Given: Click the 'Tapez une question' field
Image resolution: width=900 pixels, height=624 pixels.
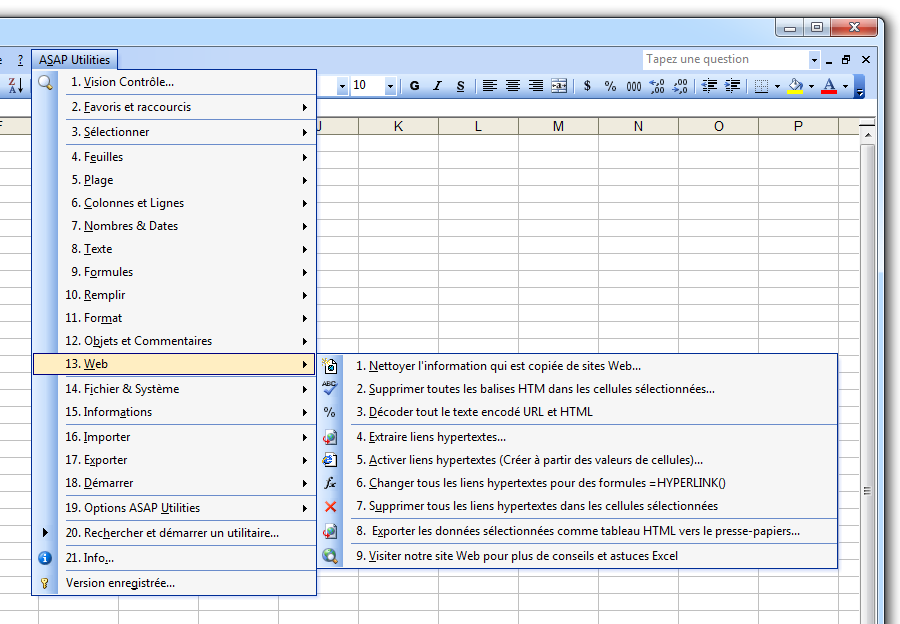Looking at the screenshot, I should (x=725, y=59).
